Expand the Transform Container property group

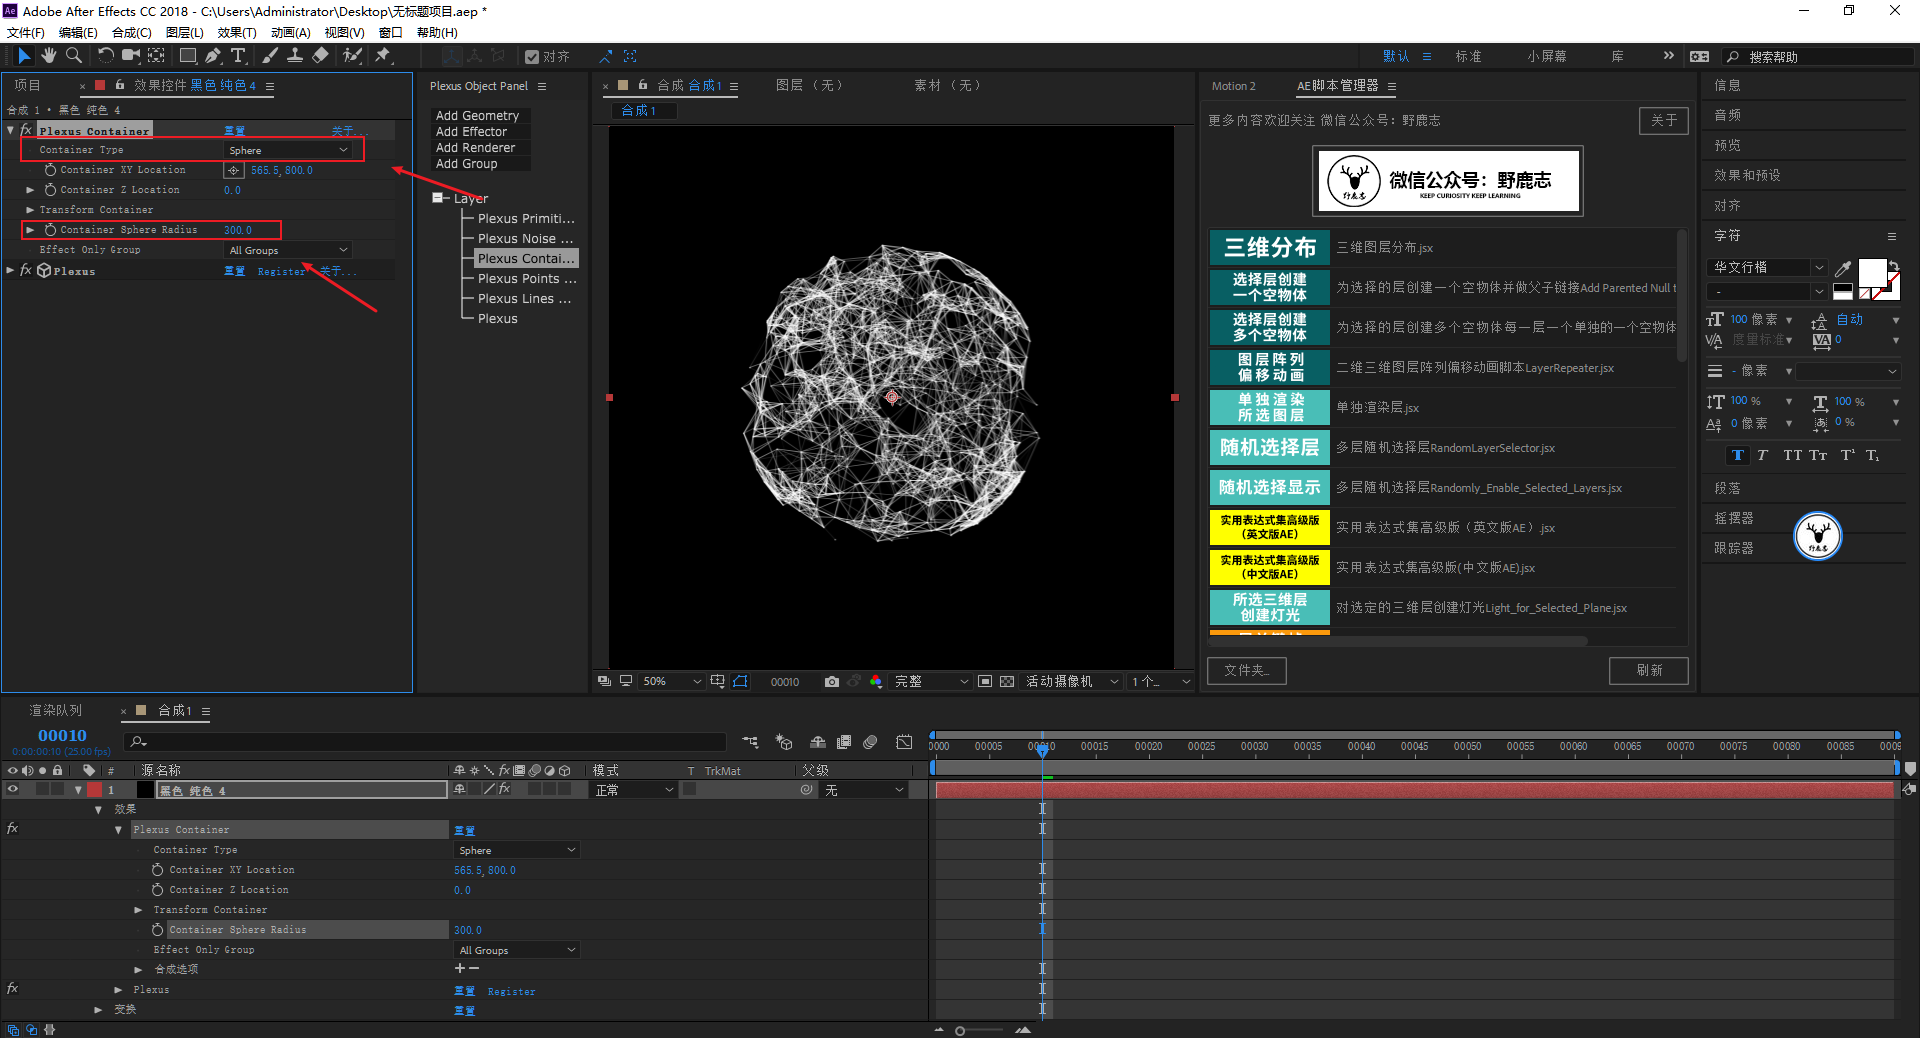[x=30, y=210]
